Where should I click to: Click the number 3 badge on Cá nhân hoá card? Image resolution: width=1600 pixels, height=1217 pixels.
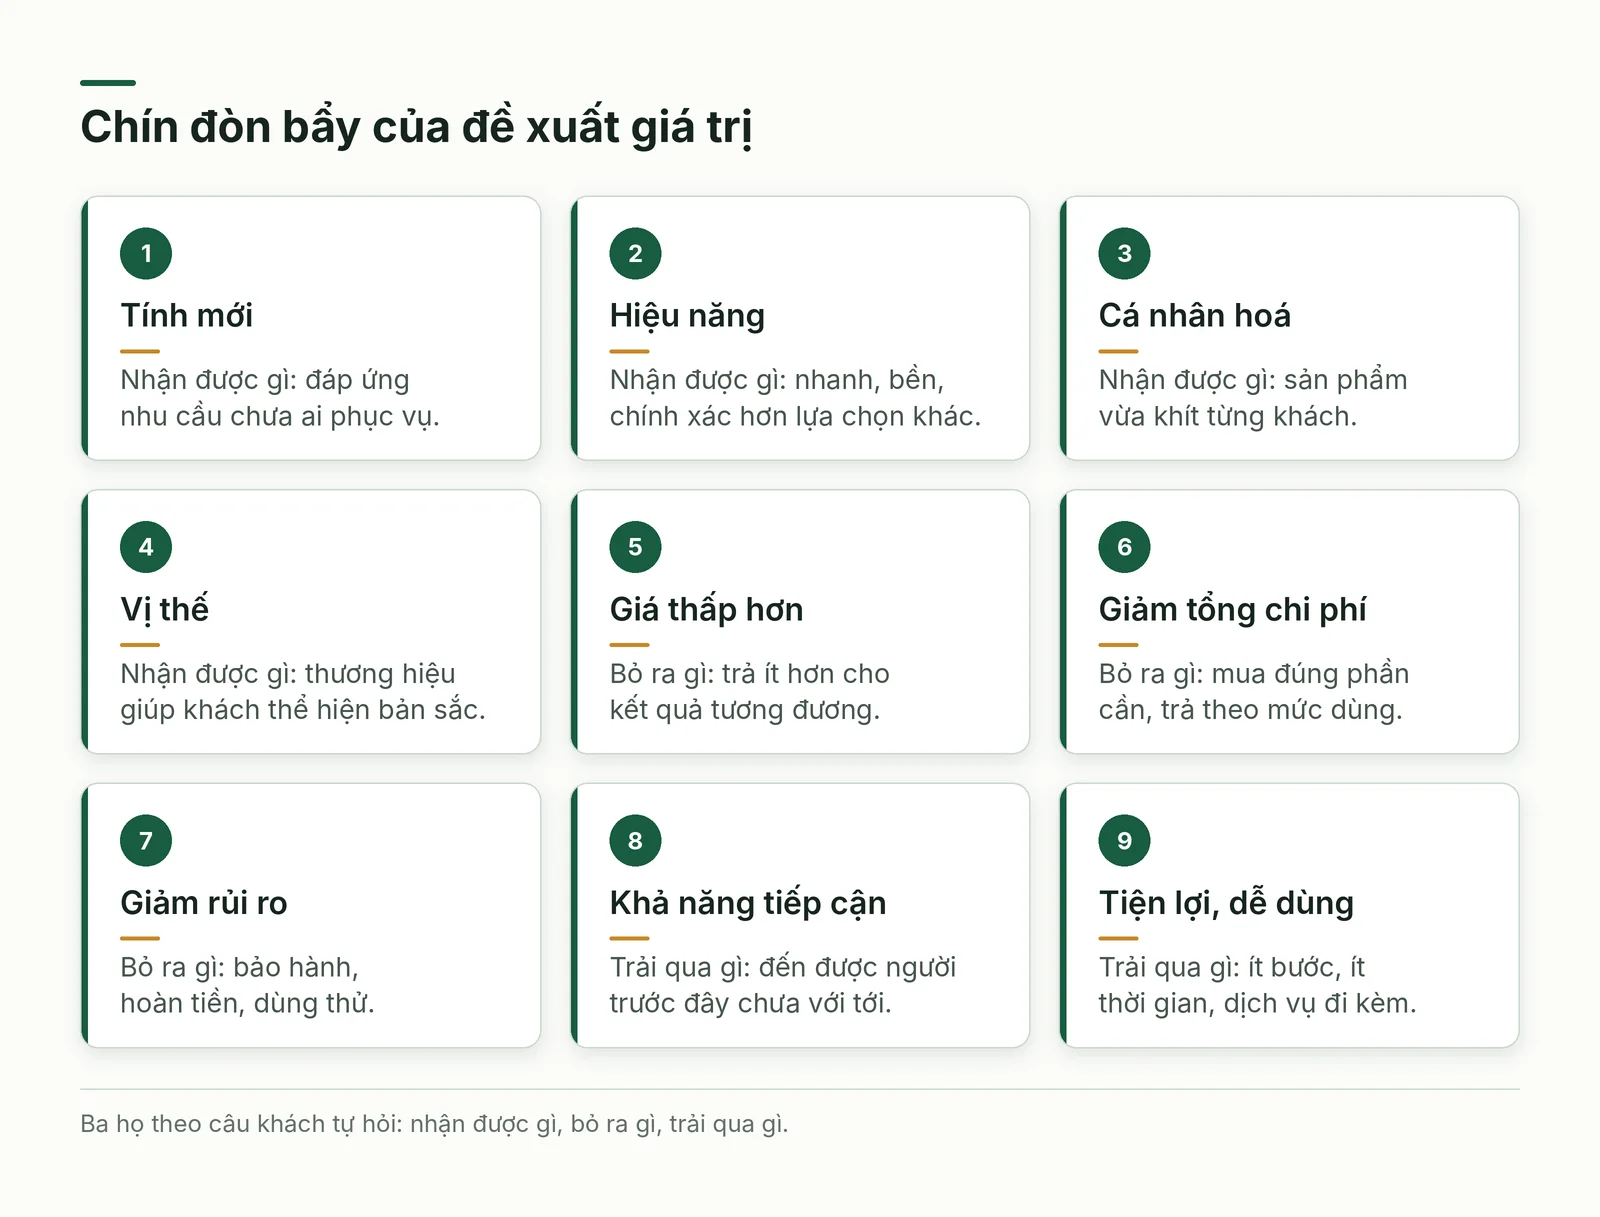[1124, 254]
